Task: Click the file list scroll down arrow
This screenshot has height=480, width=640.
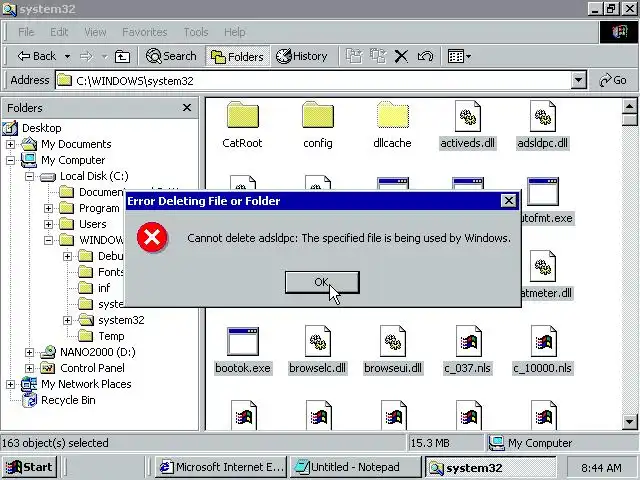Action: pyautogui.click(x=629, y=421)
